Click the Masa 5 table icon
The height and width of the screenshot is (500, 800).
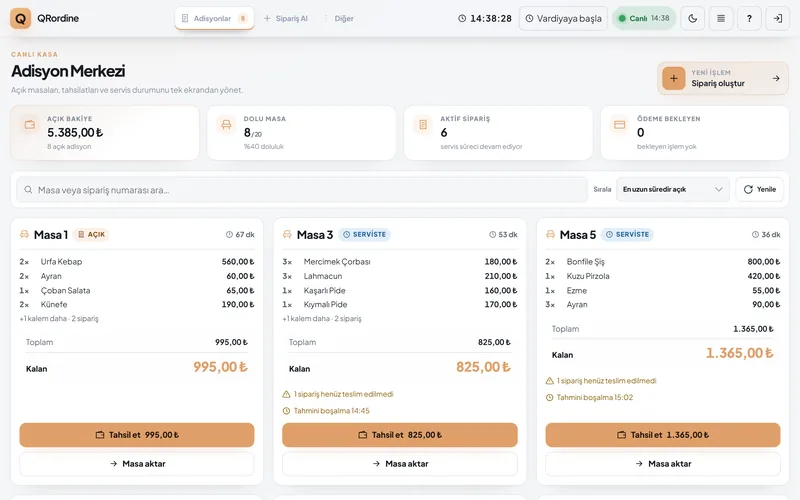coord(550,234)
